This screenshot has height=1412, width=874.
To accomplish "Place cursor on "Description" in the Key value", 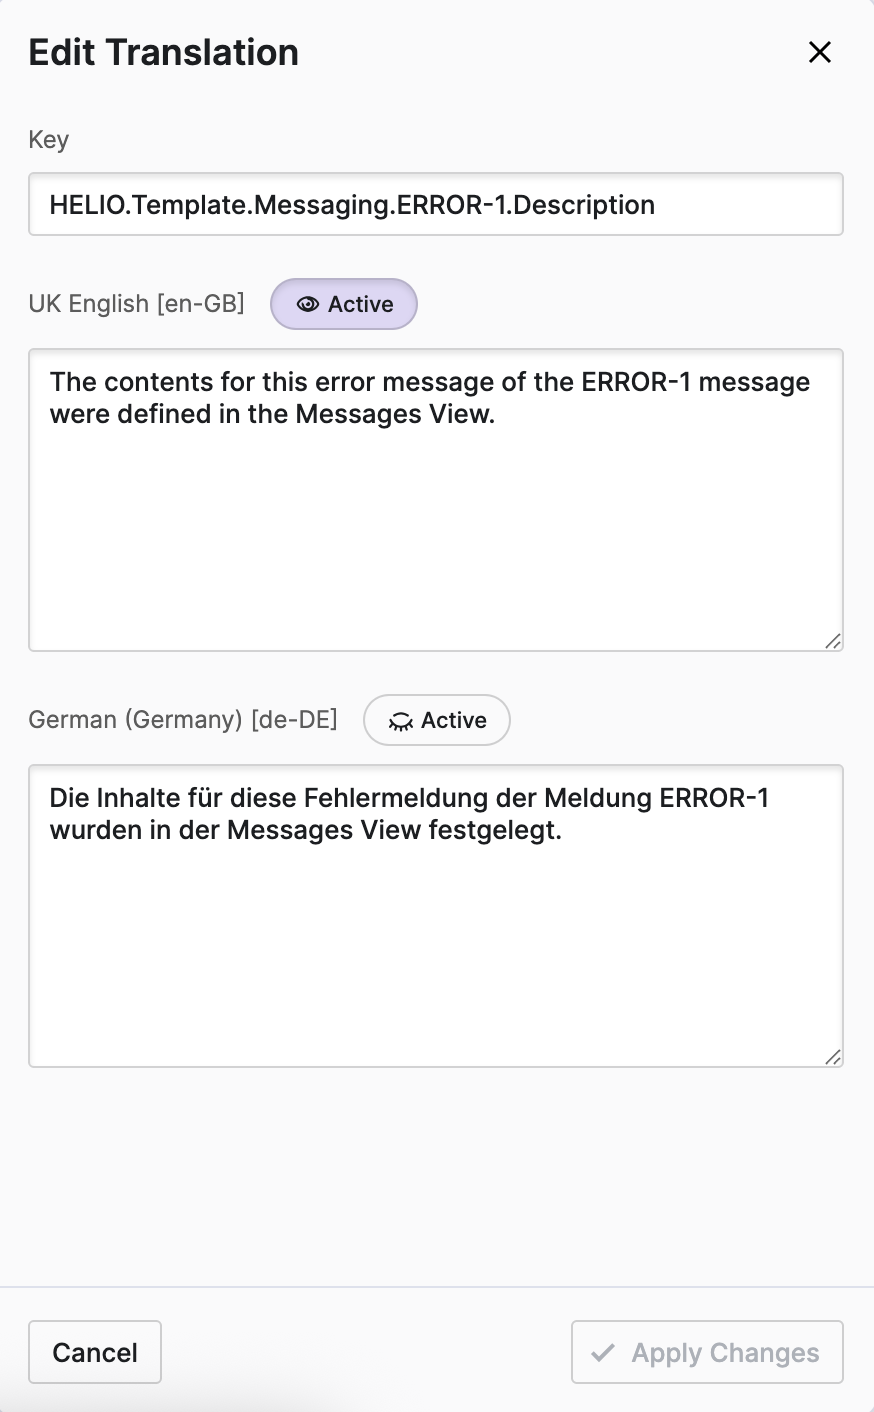I will (x=584, y=205).
